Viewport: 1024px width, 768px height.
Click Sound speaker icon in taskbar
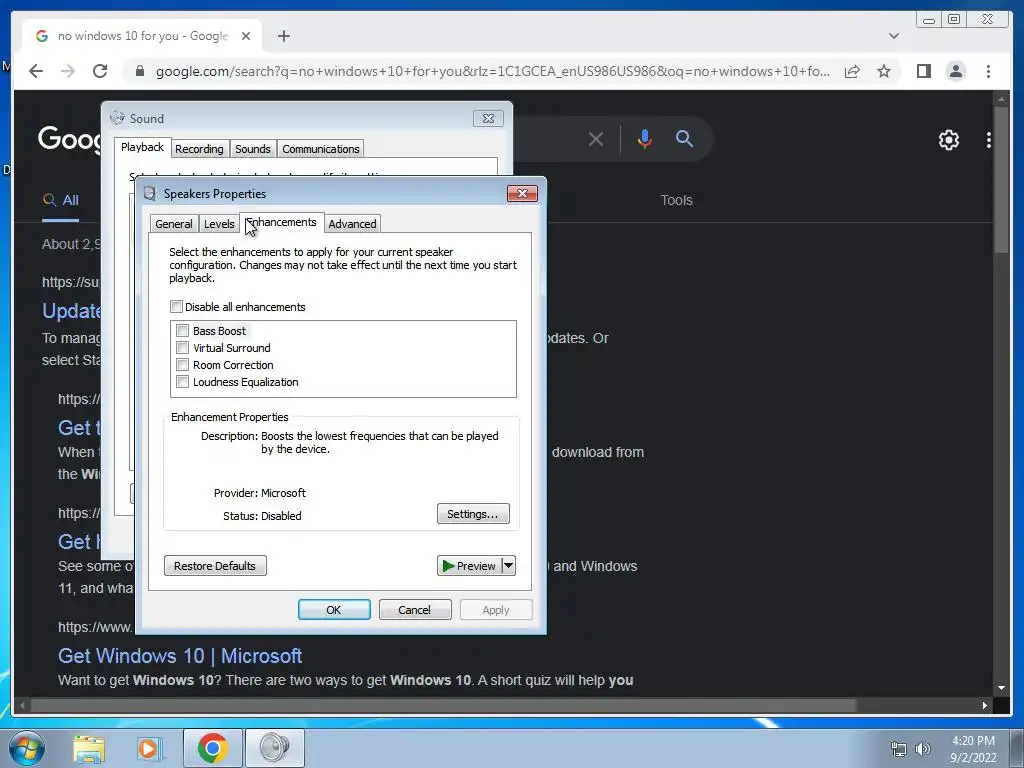click(x=274, y=748)
